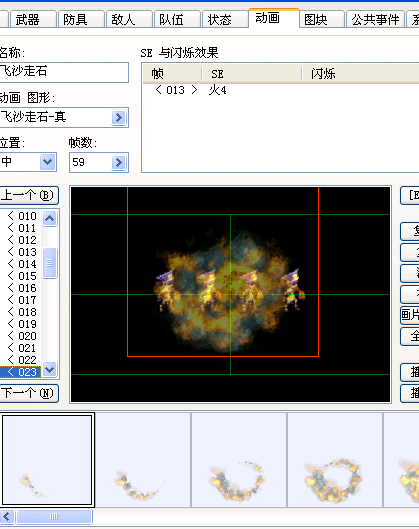Click cell strip scroll left arrow
419x529 pixels.
[x=7, y=517]
